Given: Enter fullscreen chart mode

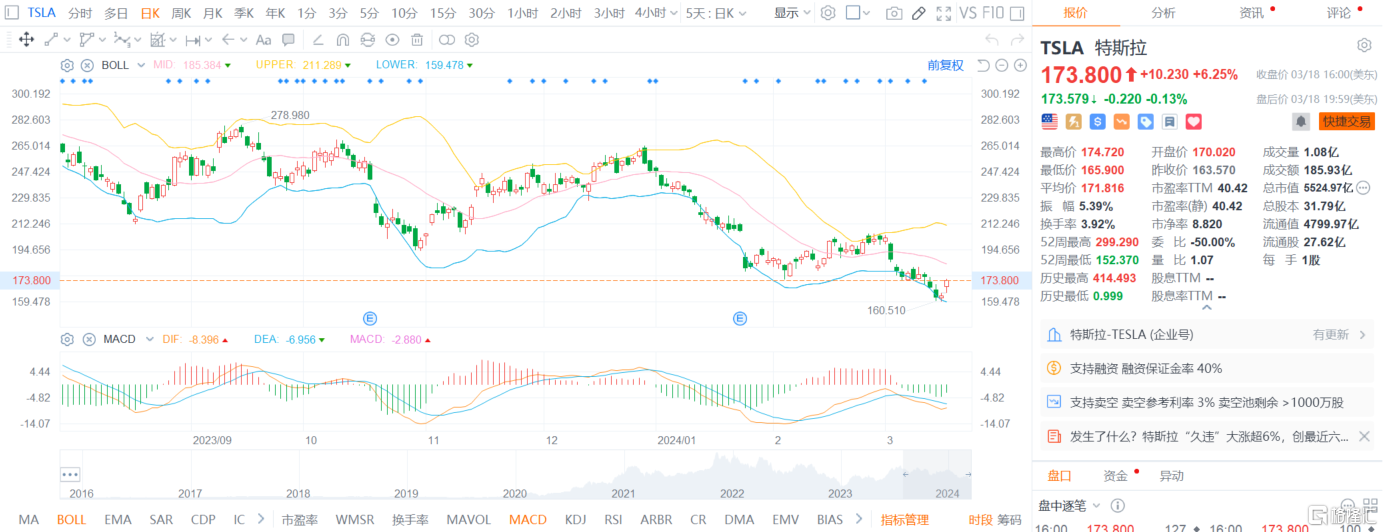Looking at the screenshot, I should coord(942,13).
